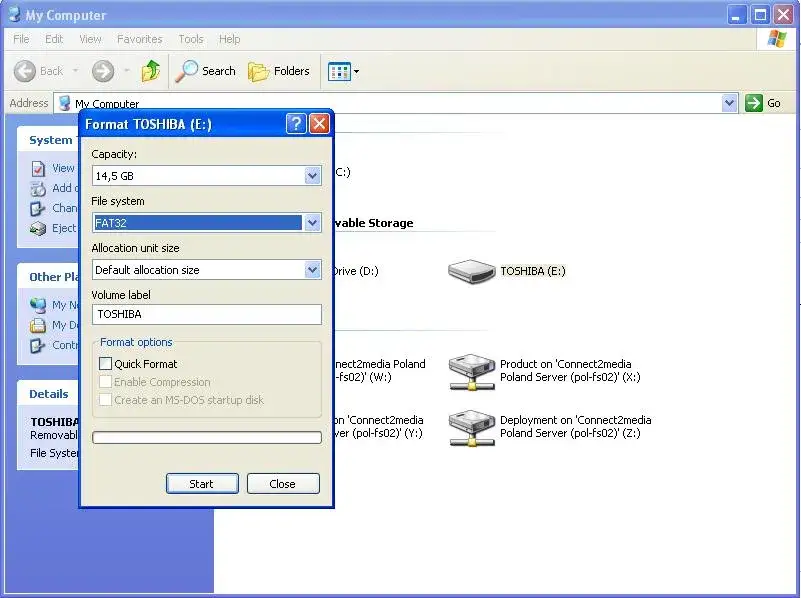Screen dimensions: 801x598
Task: Click the help question mark in Format dialog
Action: coord(296,124)
